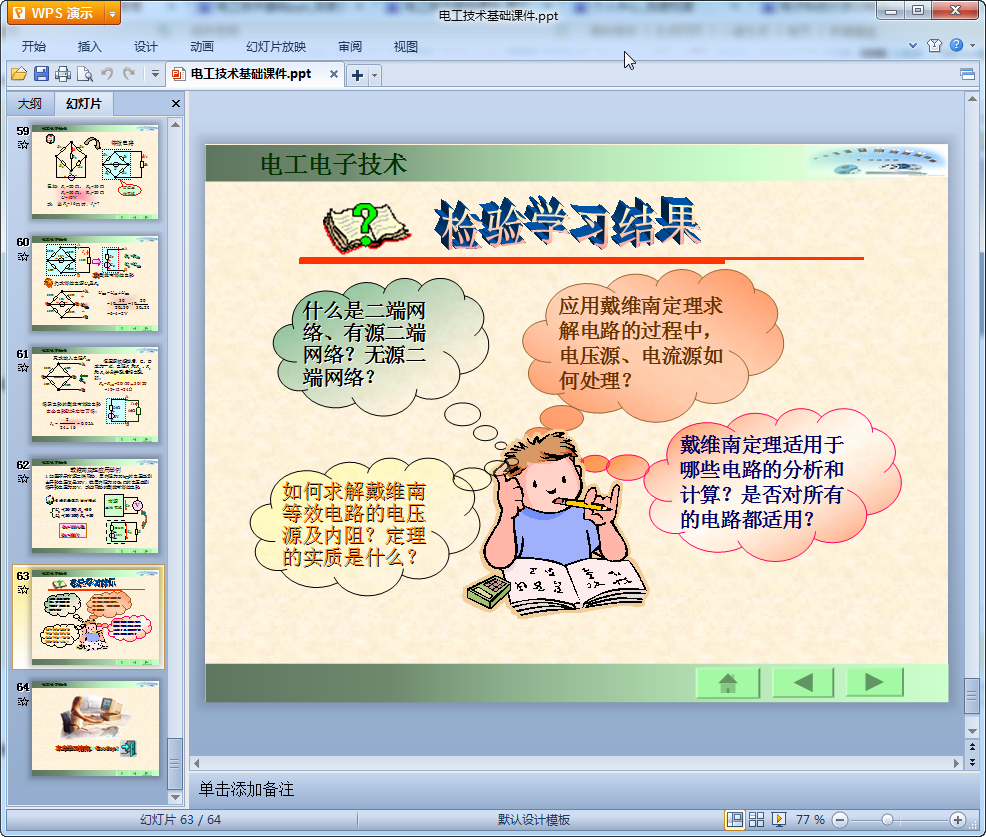986x837 pixels.
Task: Close the 电工技术基础课件.ppt document tab
Action: 334,74
